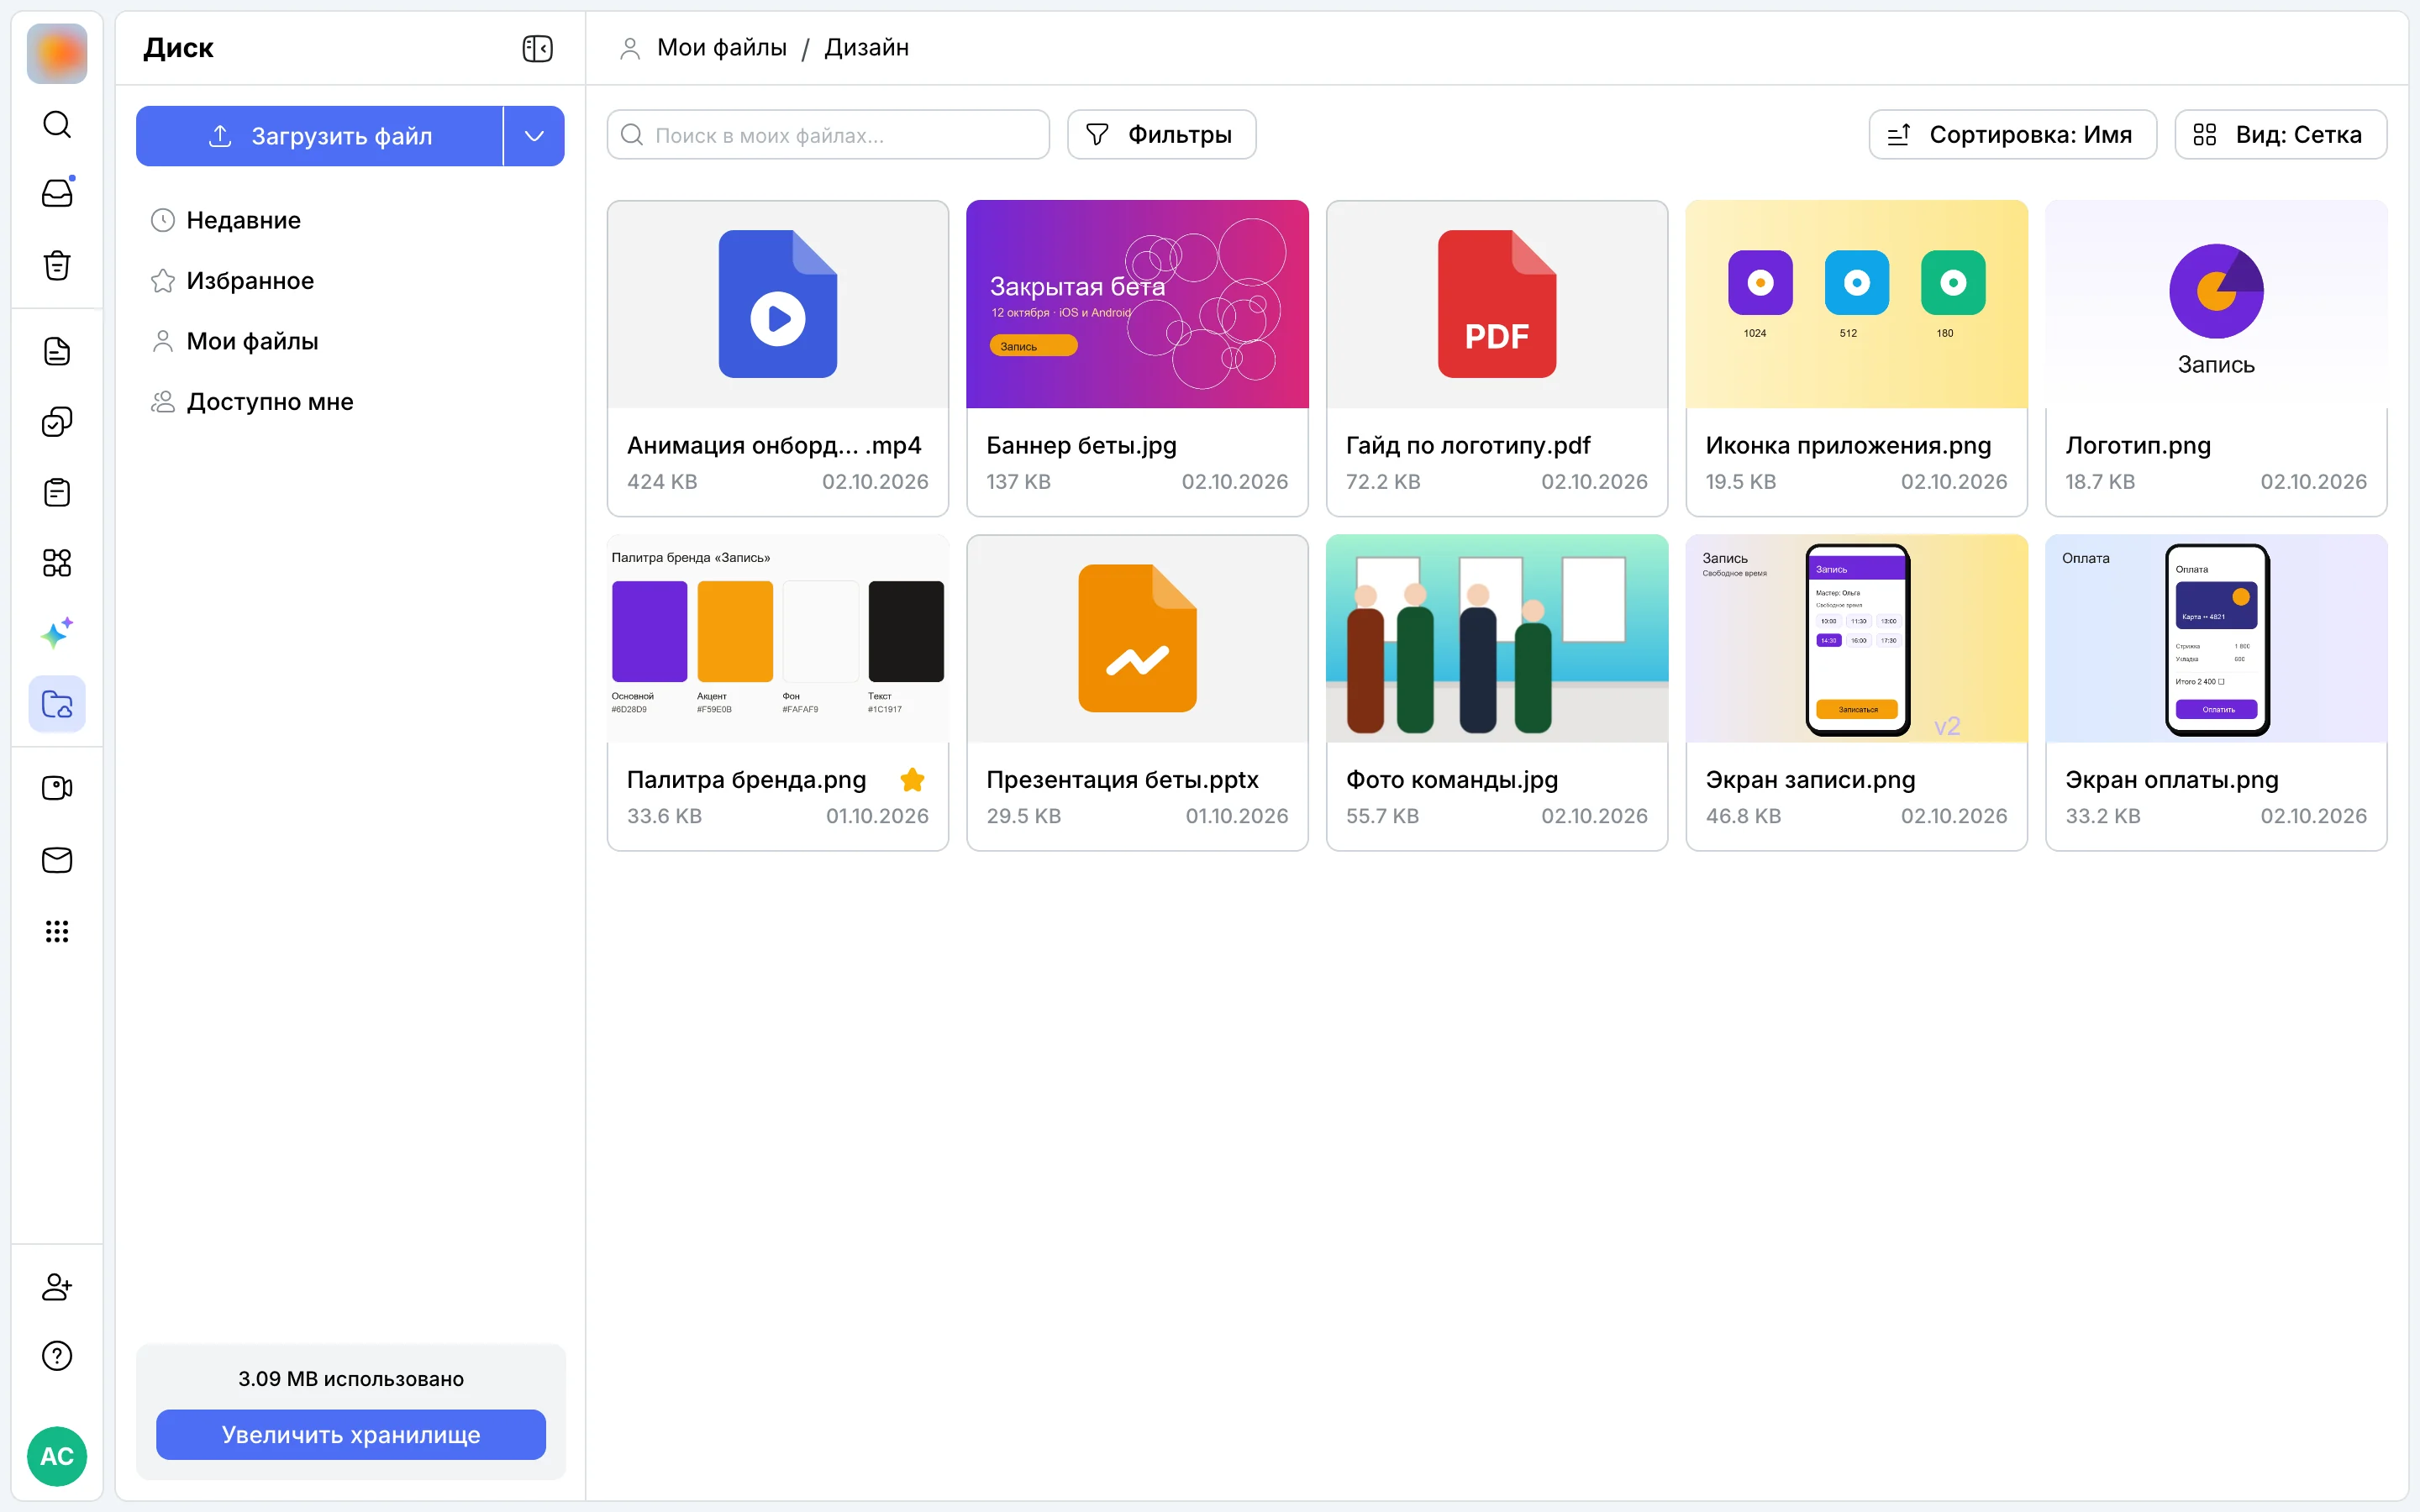Open search from the left icon rail

click(57, 124)
